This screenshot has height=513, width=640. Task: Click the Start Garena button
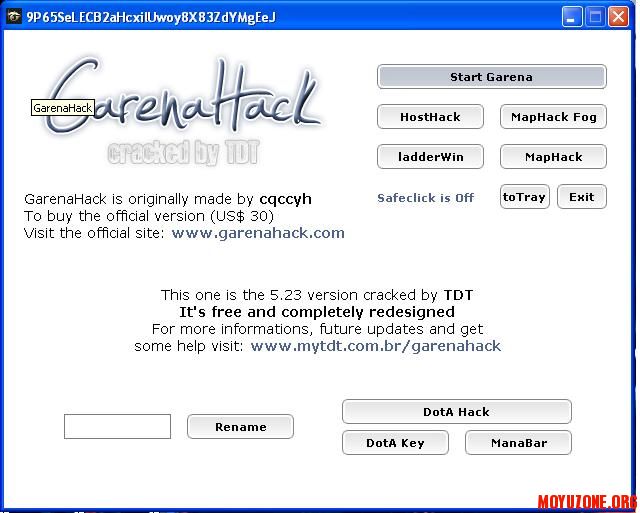(x=491, y=77)
